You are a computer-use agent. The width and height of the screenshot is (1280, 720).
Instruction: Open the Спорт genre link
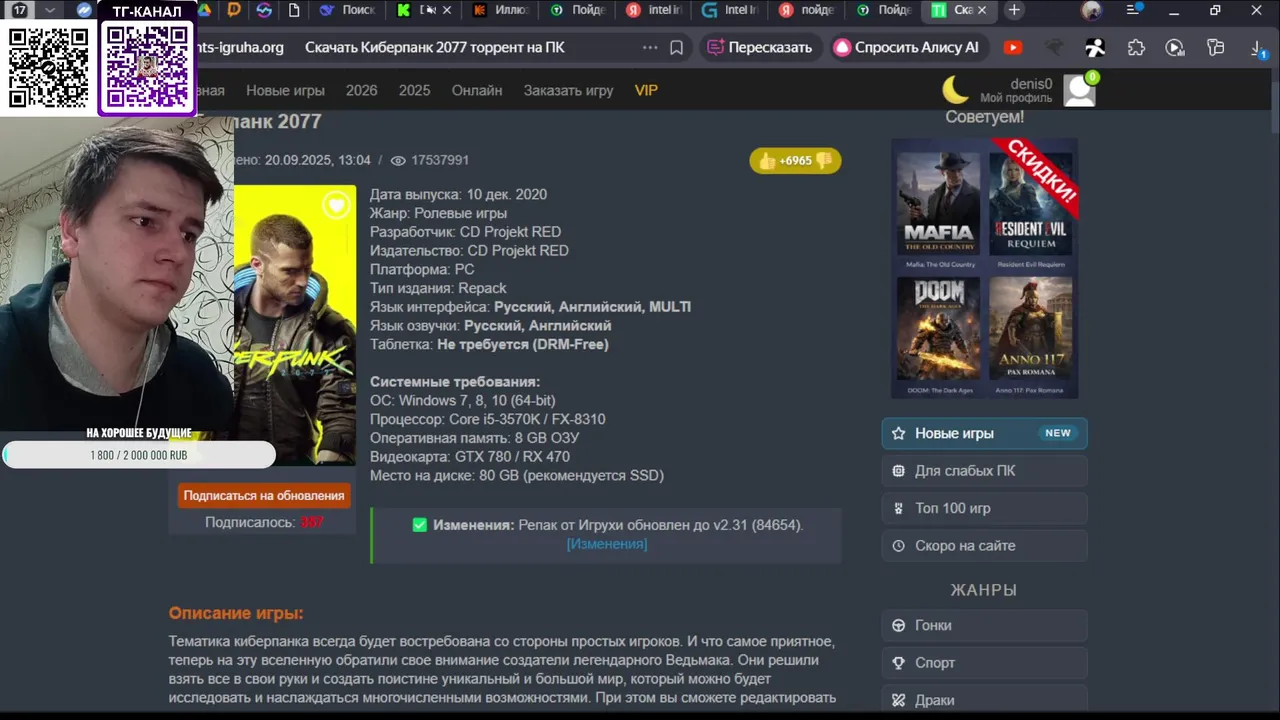984,663
